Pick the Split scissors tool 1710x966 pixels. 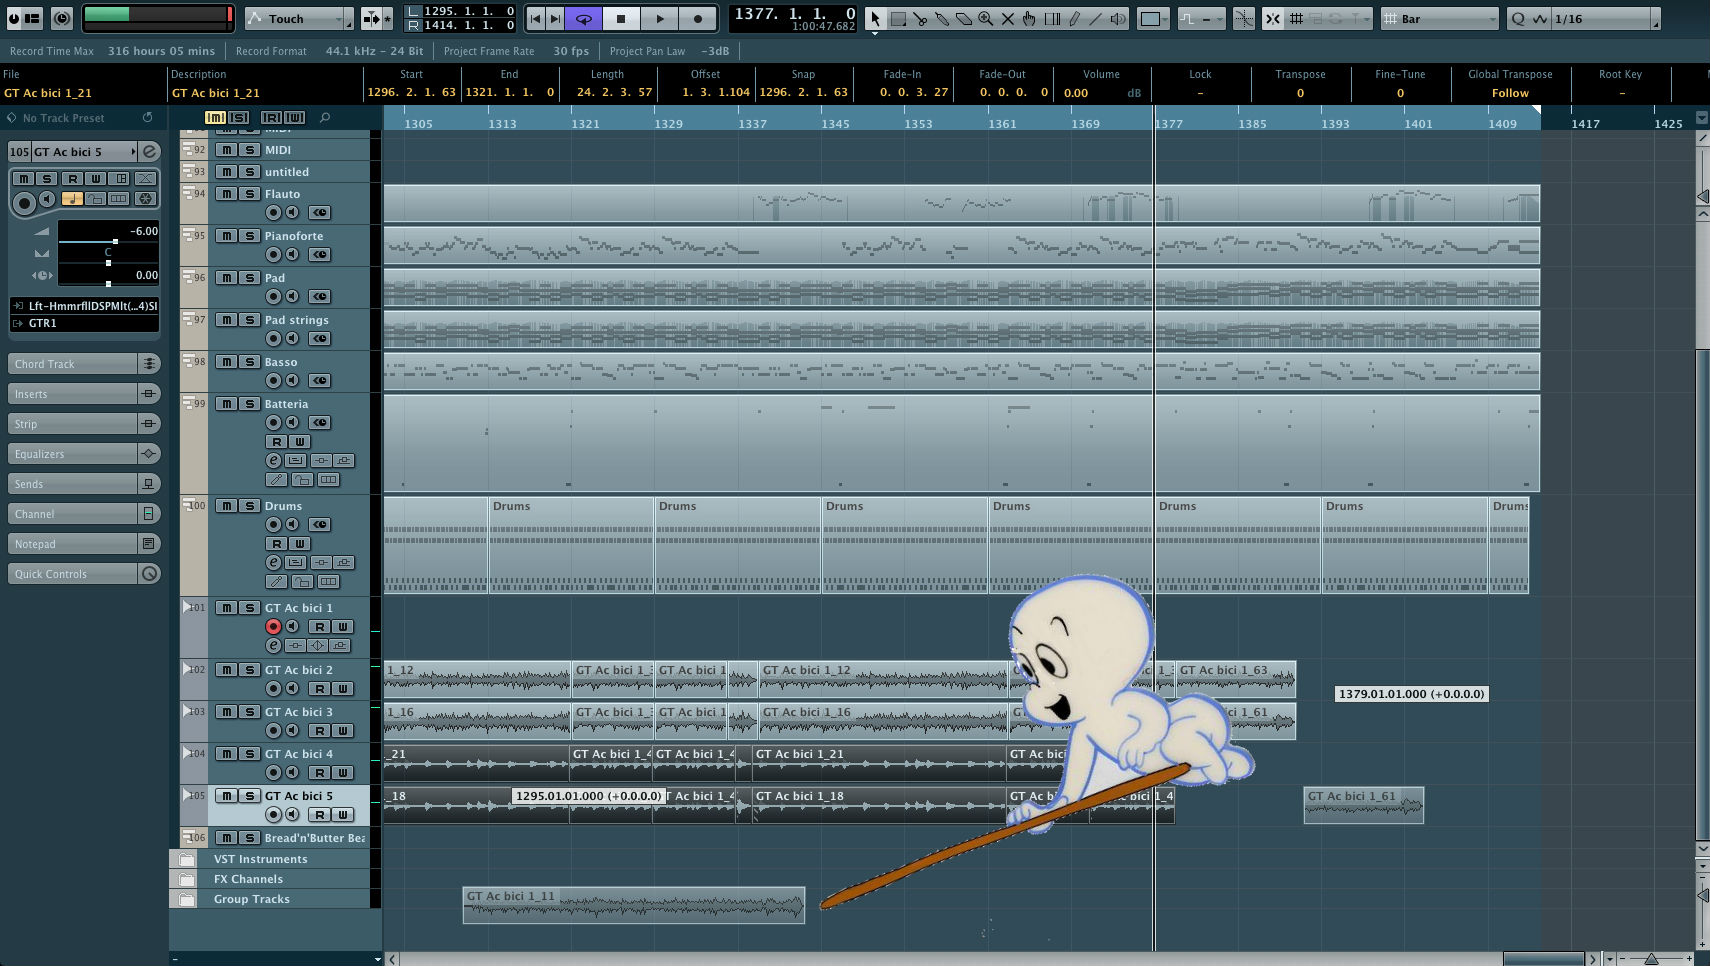point(920,18)
